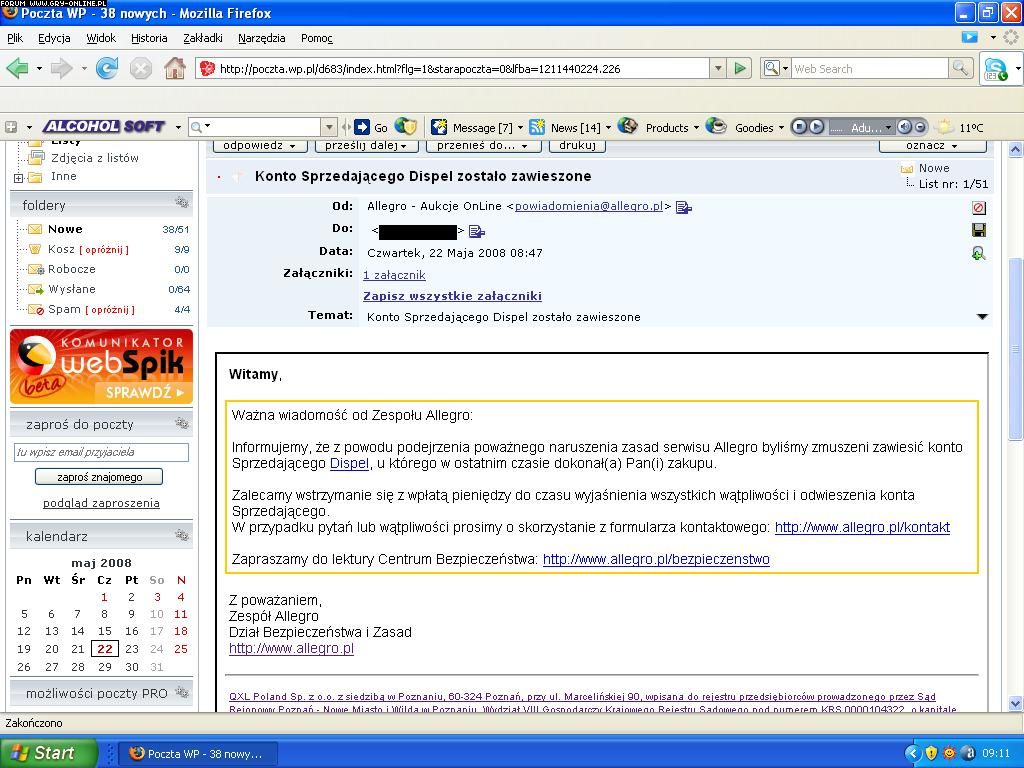Click the green magnifier icon under the save icon
This screenshot has width=1024, height=768.
[979, 253]
